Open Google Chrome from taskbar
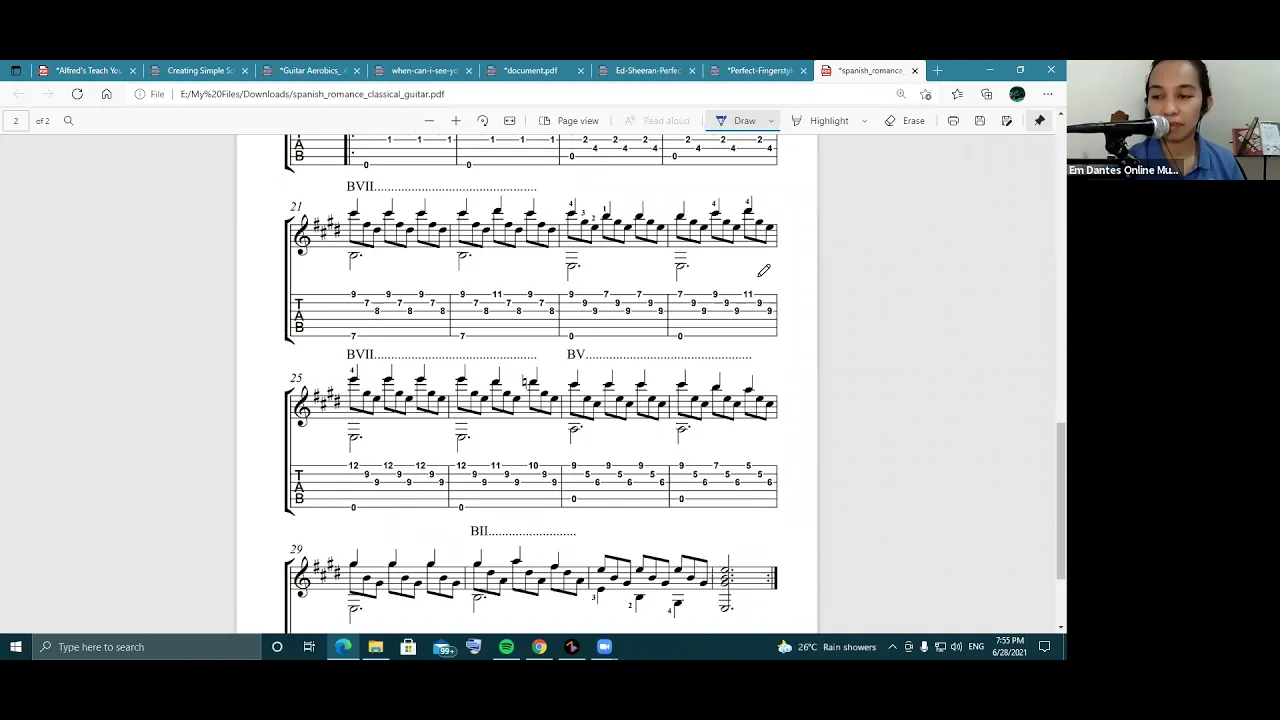The height and width of the screenshot is (720, 1280). pyautogui.click(x=539, y=647)
